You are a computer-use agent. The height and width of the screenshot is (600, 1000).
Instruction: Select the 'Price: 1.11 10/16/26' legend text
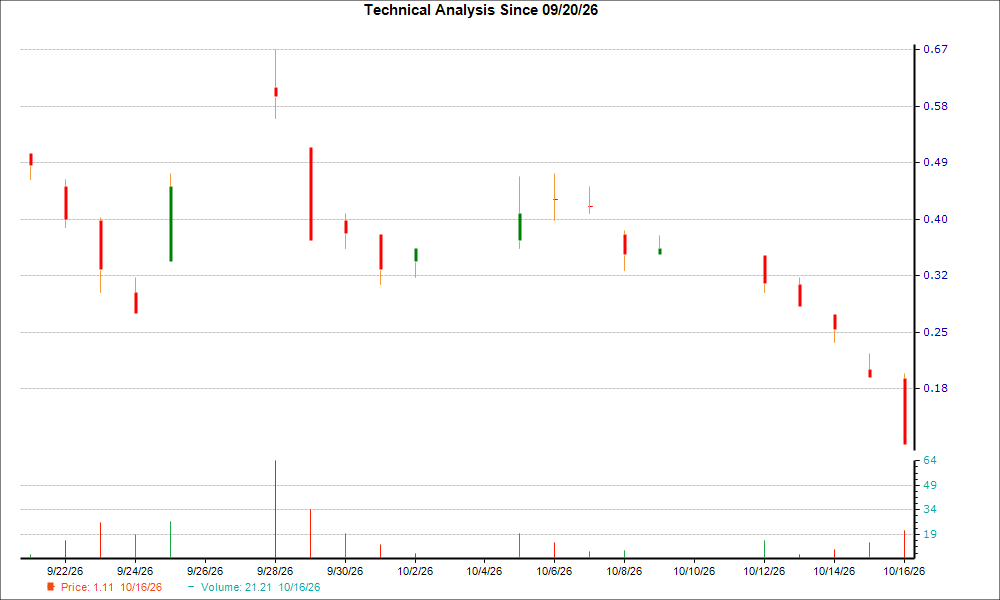(111, 587)
